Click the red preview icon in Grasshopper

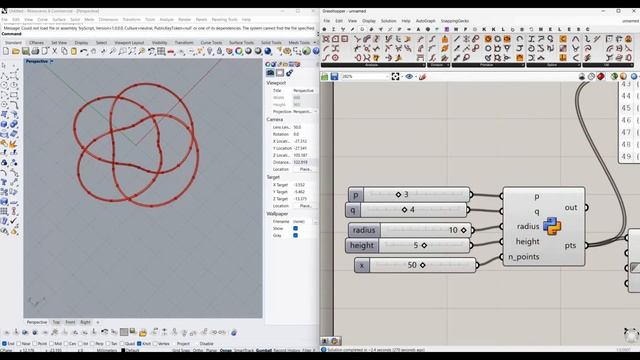(601, 76)
